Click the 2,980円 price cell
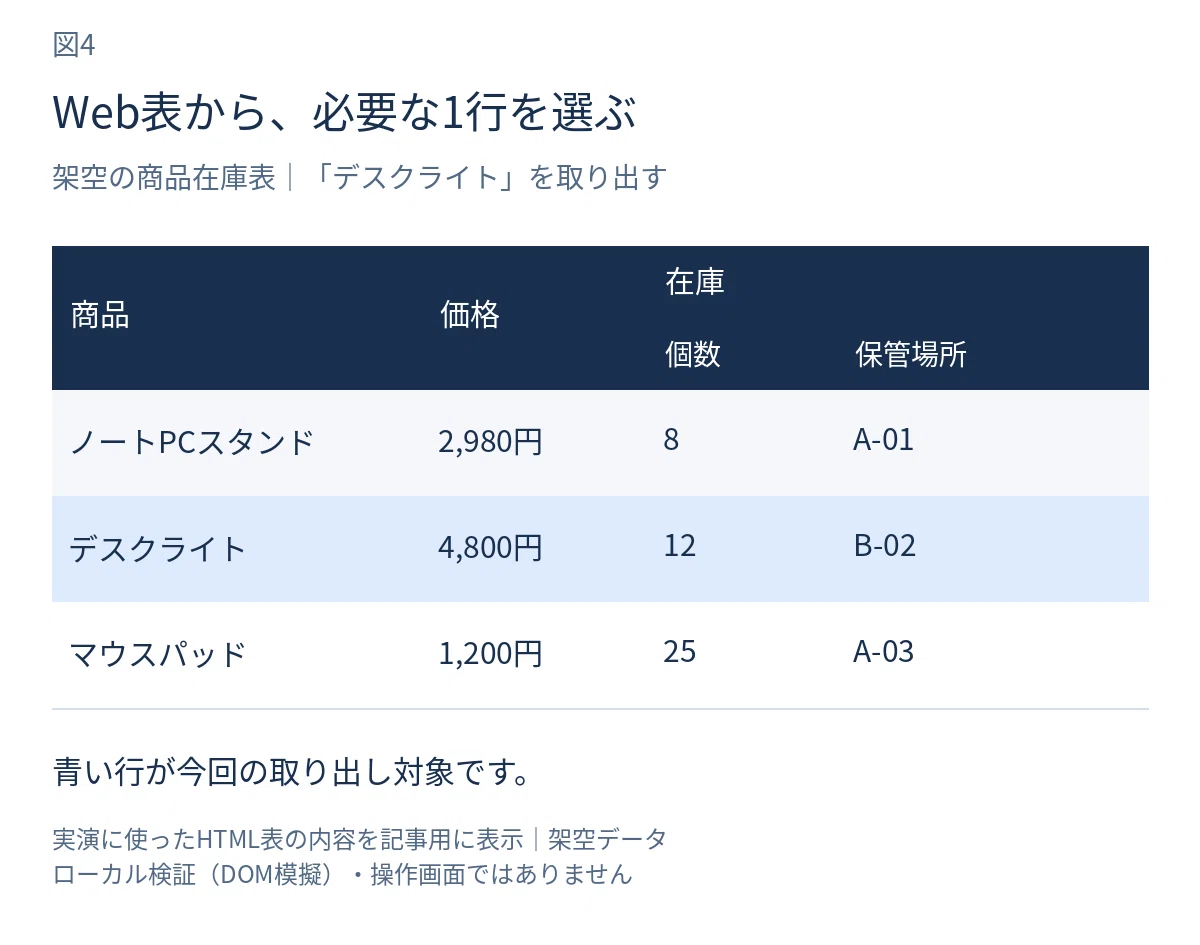This screenshot has width=1200, height=945. tap(490, 441)
